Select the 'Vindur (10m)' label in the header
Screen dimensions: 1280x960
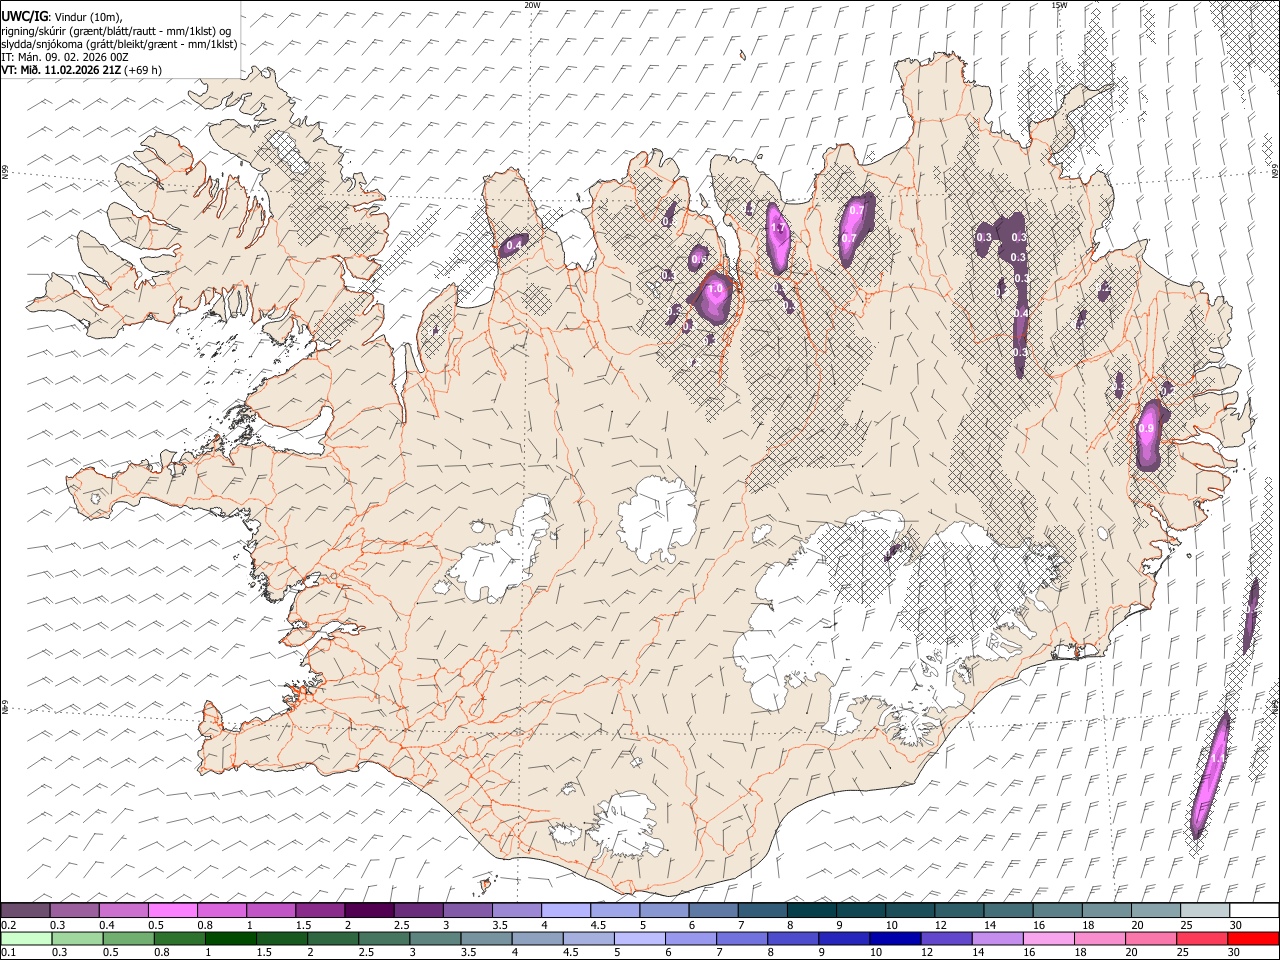tap(87, 17)
